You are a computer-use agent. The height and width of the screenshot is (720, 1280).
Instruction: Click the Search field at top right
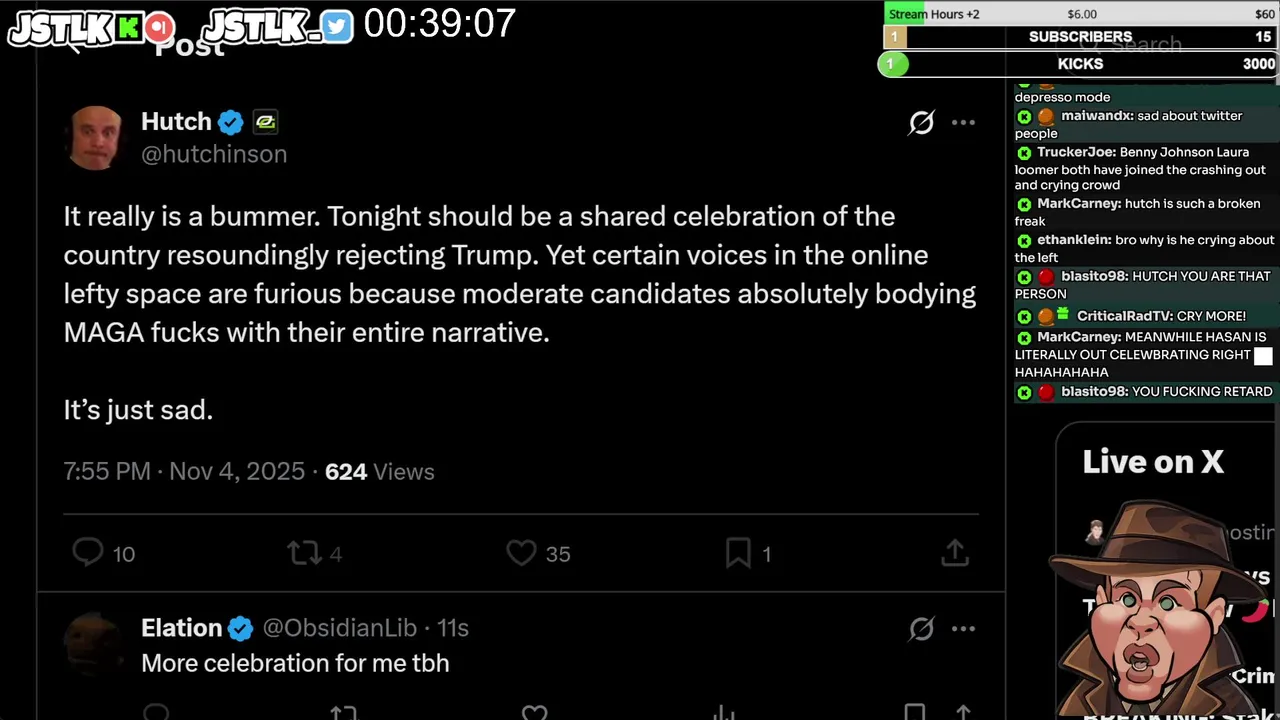[x=1150, y=44]
